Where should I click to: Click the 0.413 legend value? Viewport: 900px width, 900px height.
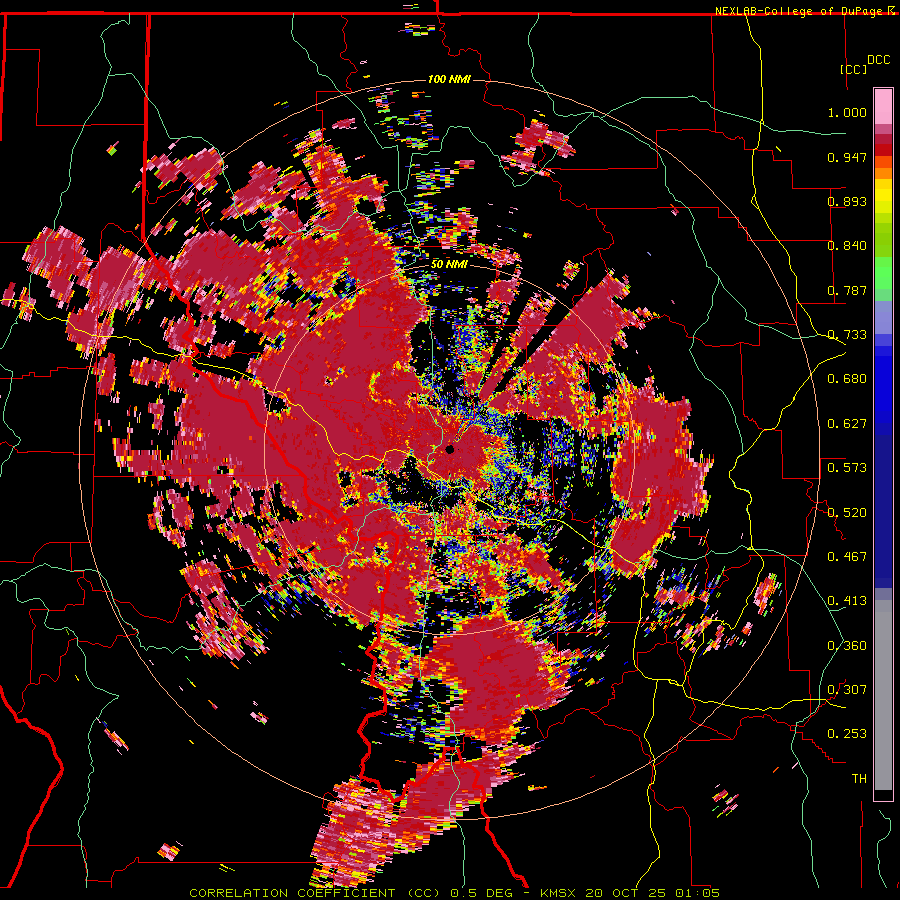coord(847,601)
